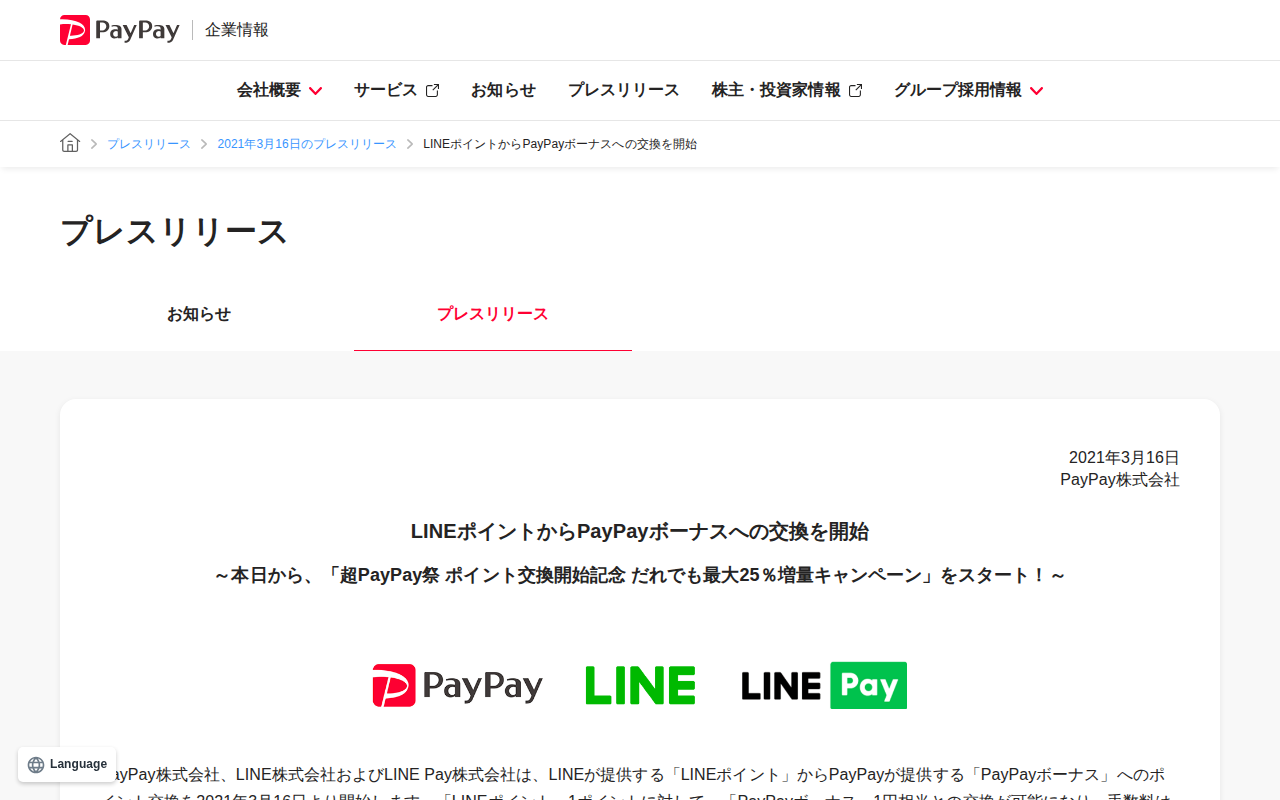Click the LINE Pay logo in article
Screen dimensions: 1280x800
point(824,686)
